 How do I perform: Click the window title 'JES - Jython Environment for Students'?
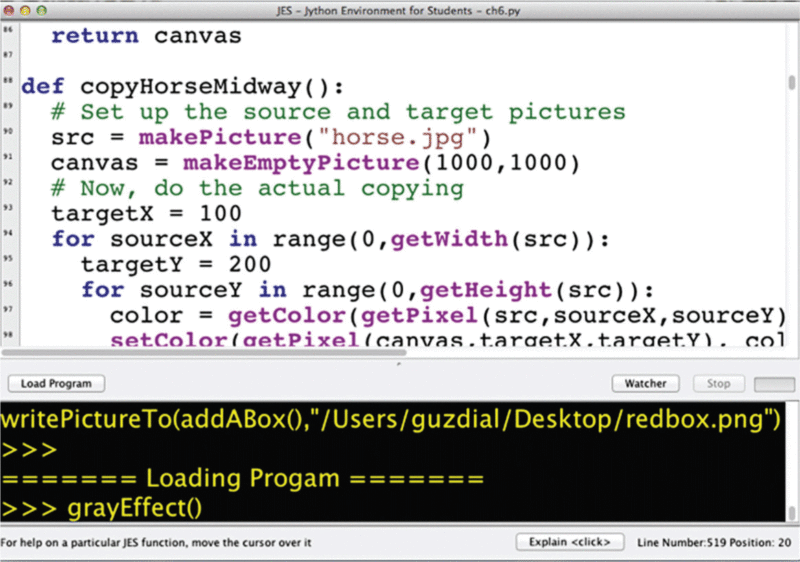pyautogui.click(x=398, y=11)
